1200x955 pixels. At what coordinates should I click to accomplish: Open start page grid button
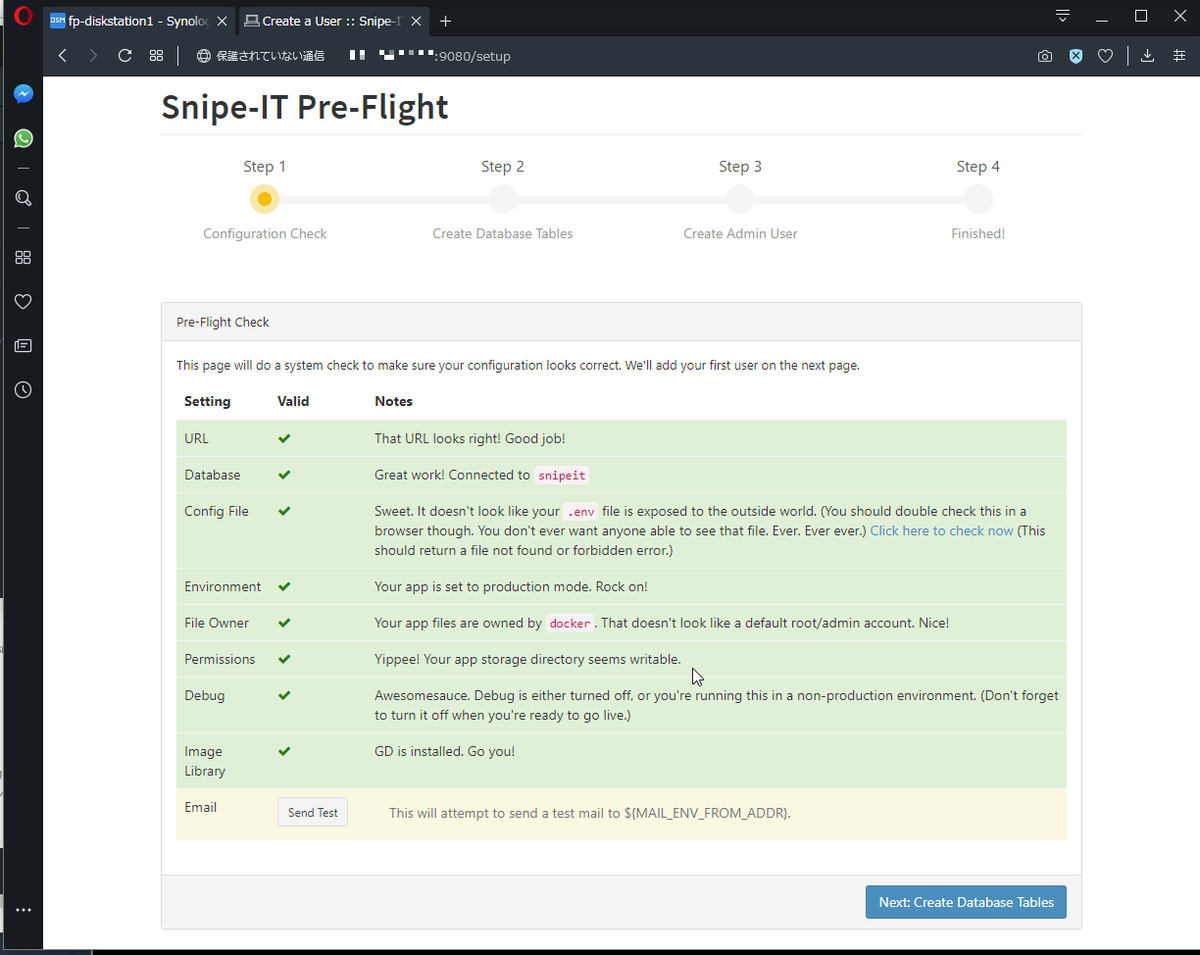156,56
